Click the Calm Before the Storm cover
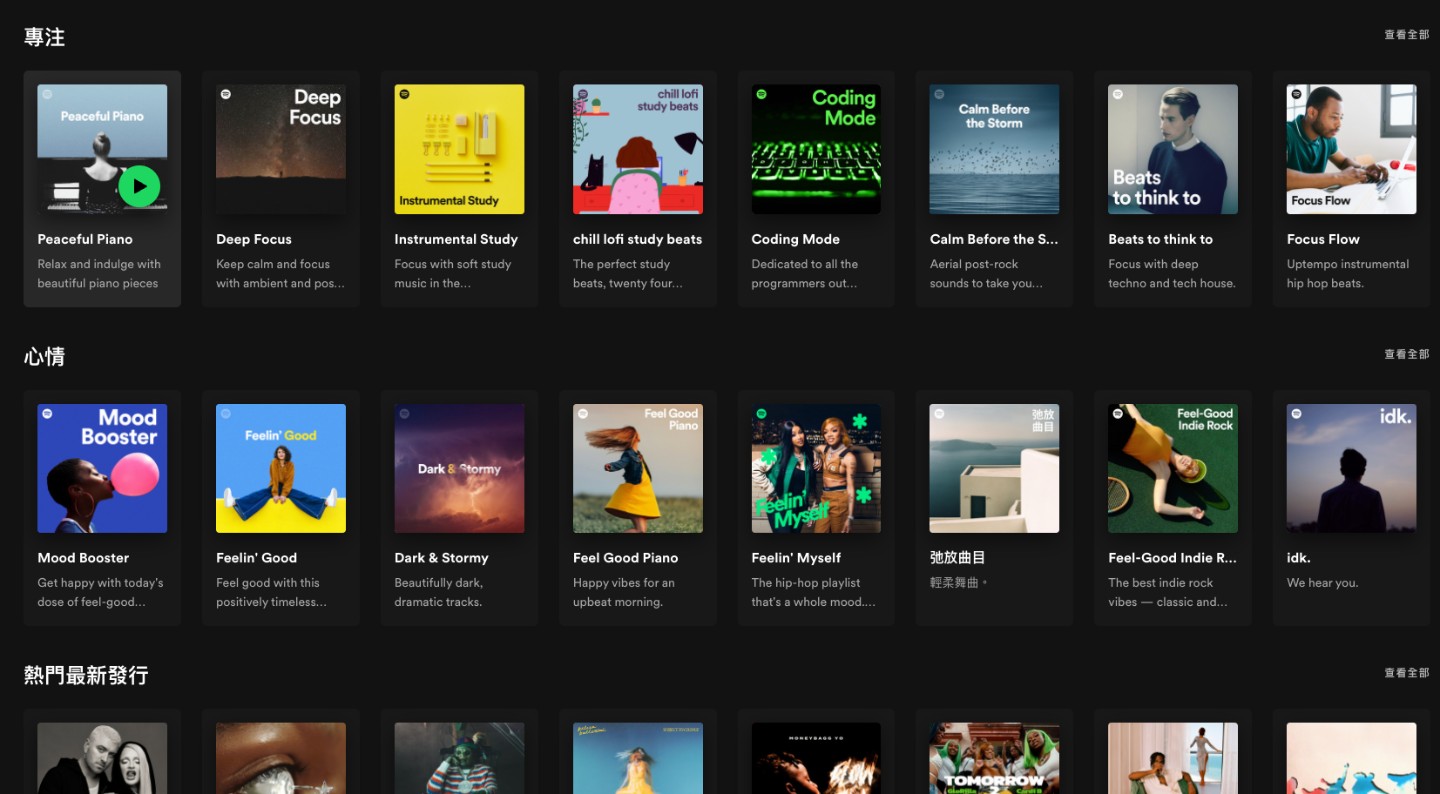Screen dimensions: 1440x794 [994, 149]
